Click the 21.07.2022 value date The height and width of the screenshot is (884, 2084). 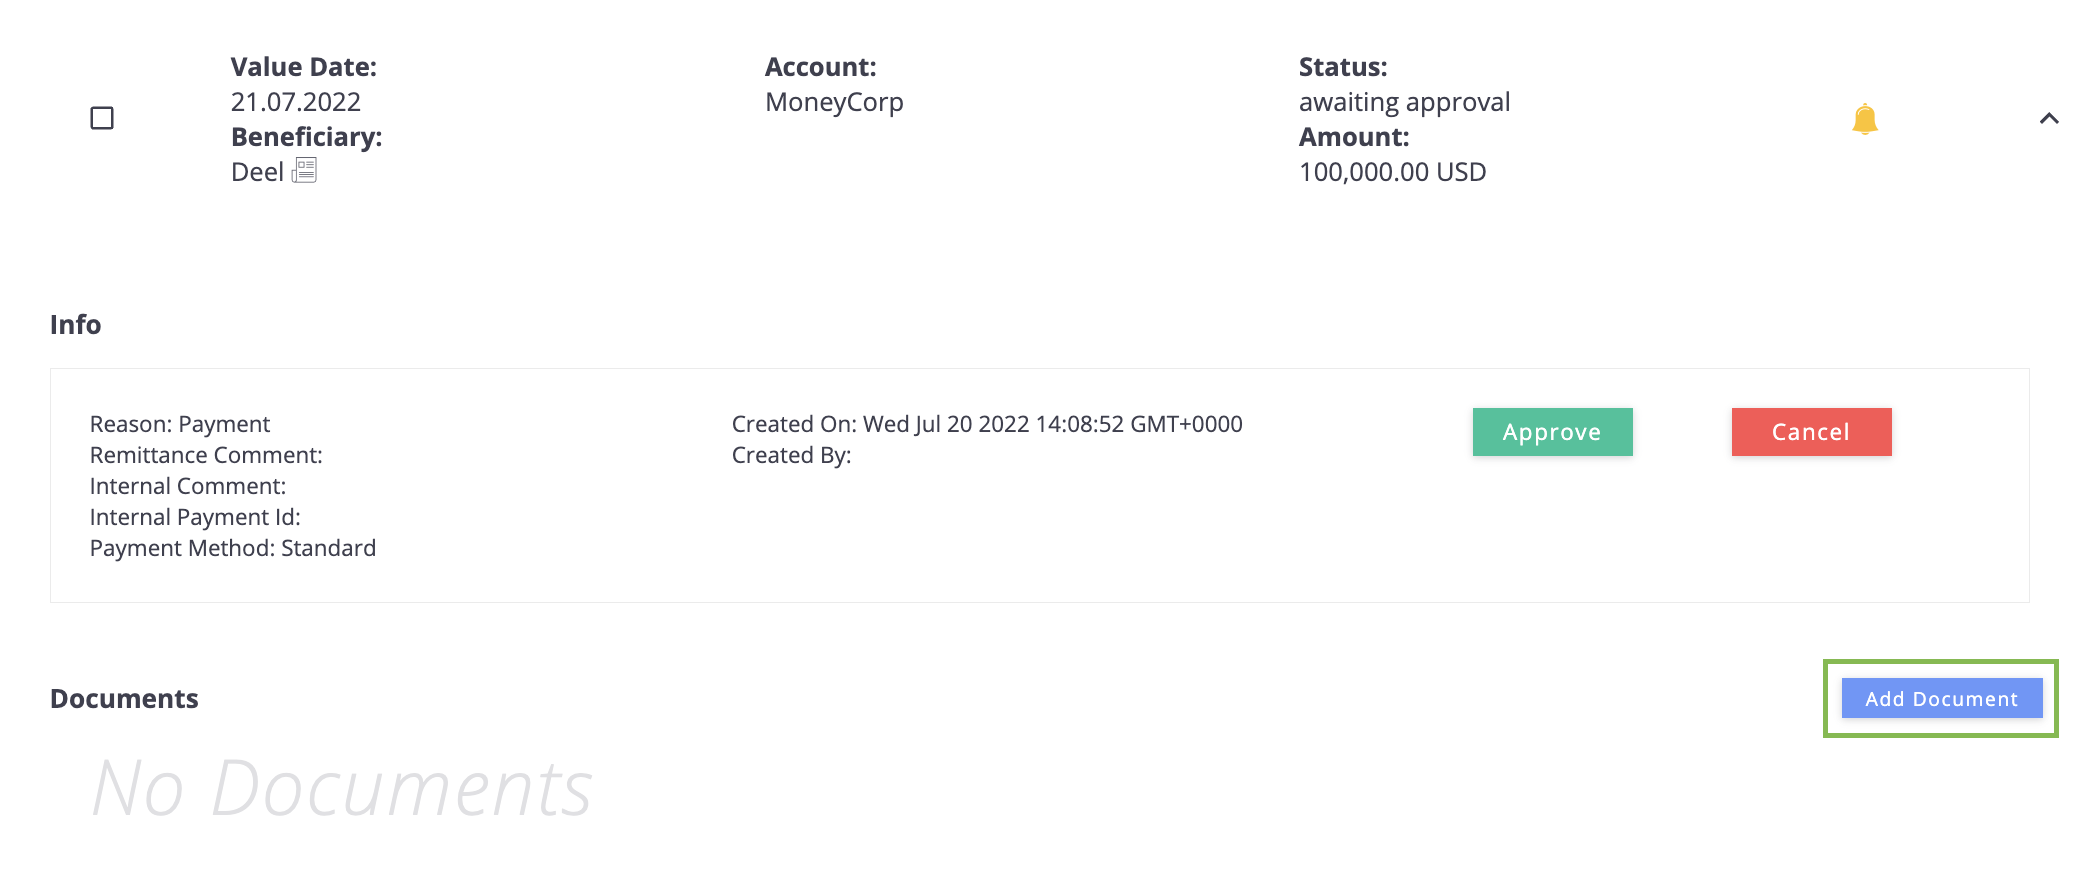tap(295, 102)
